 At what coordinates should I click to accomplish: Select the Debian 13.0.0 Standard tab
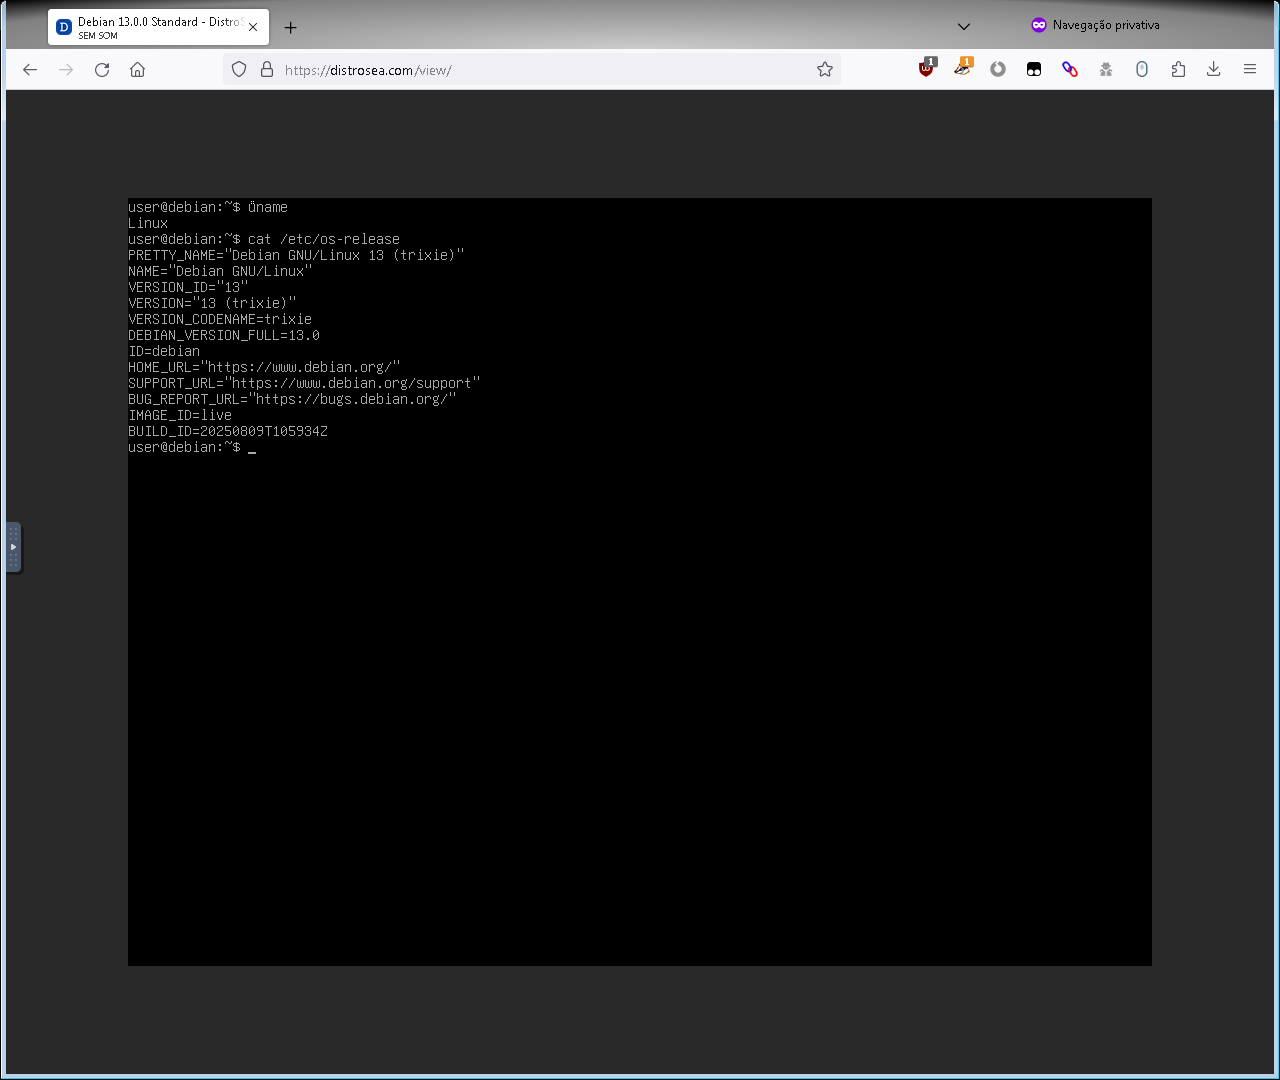click(158, 28)
